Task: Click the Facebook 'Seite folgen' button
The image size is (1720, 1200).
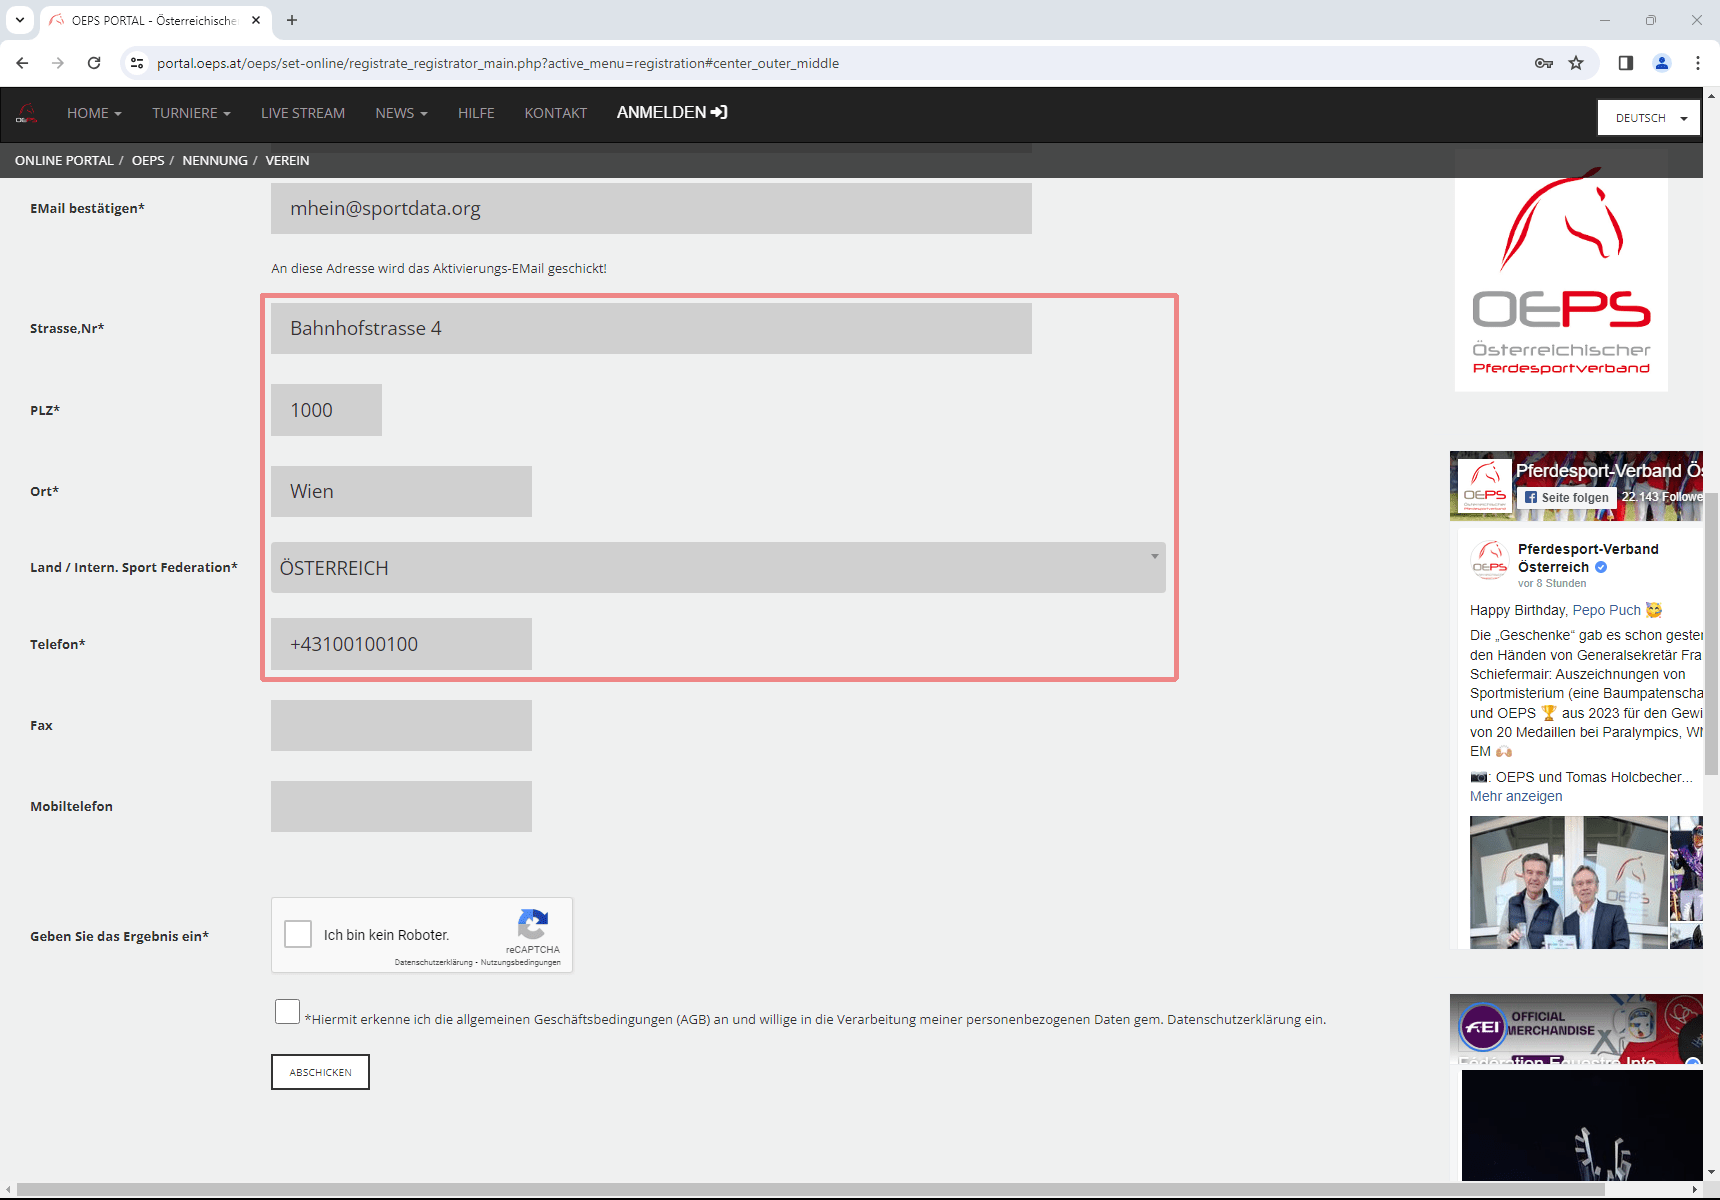Action: 1566,497
